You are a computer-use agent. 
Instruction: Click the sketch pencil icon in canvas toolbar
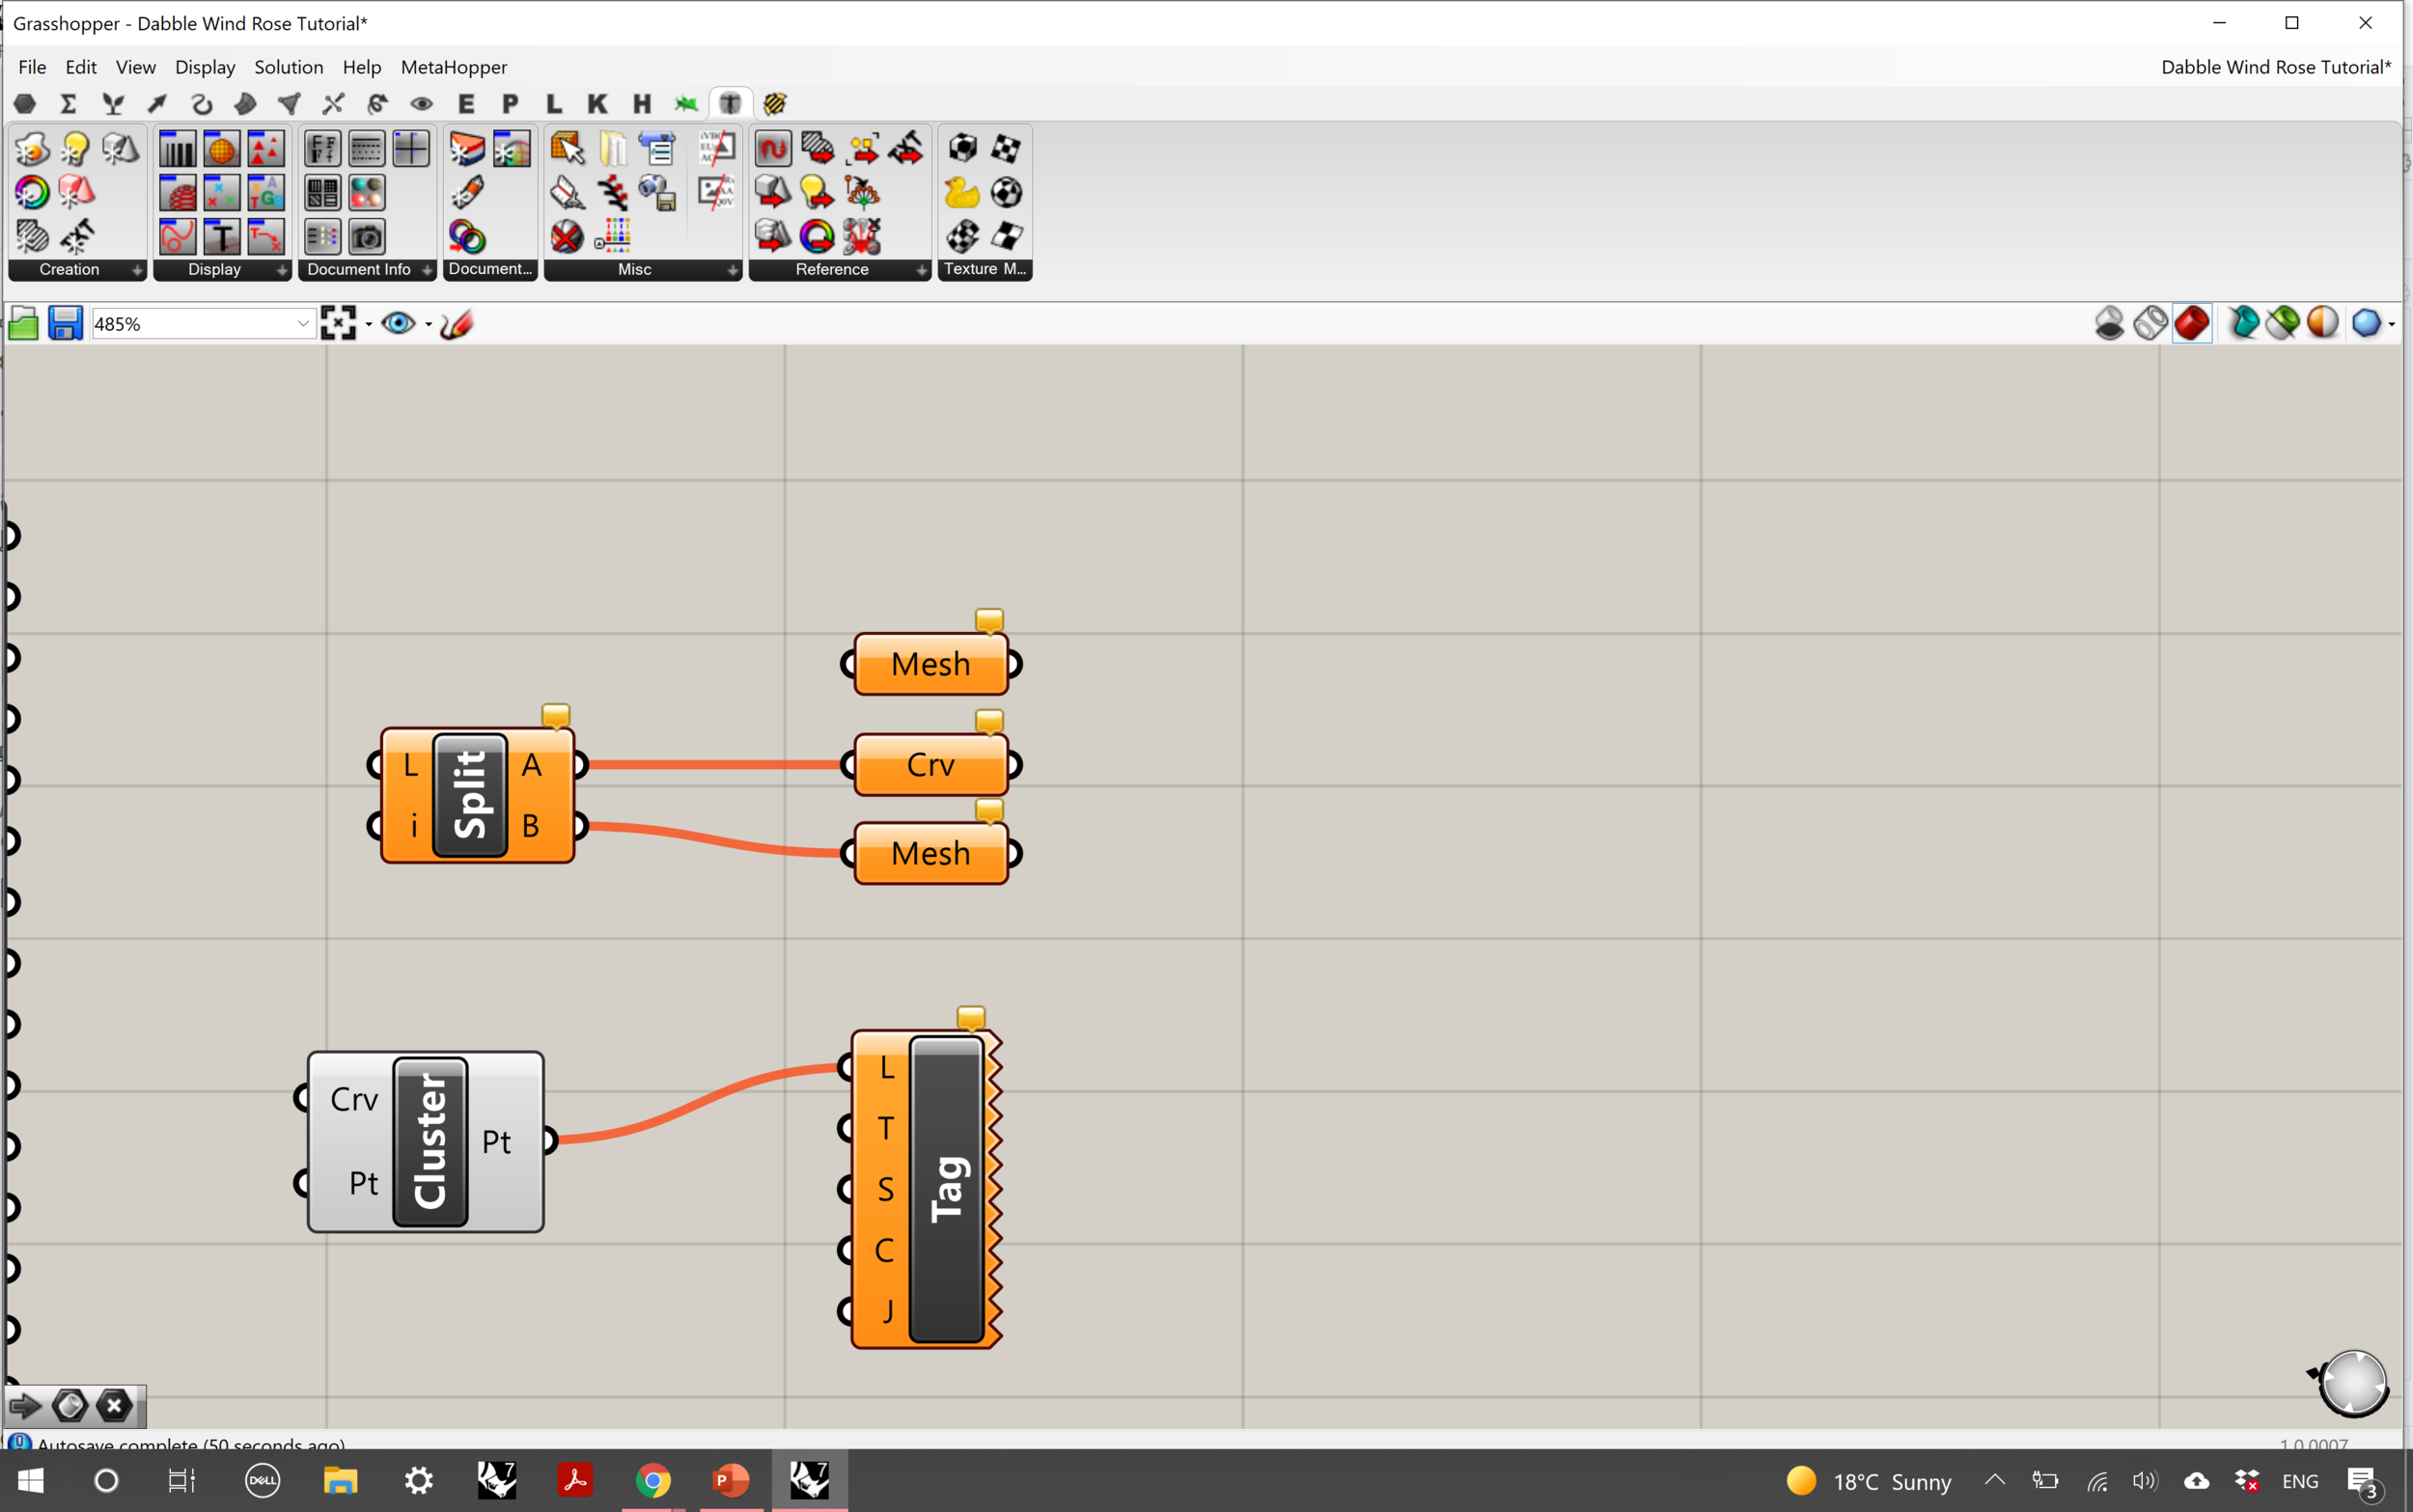point(456,324)
